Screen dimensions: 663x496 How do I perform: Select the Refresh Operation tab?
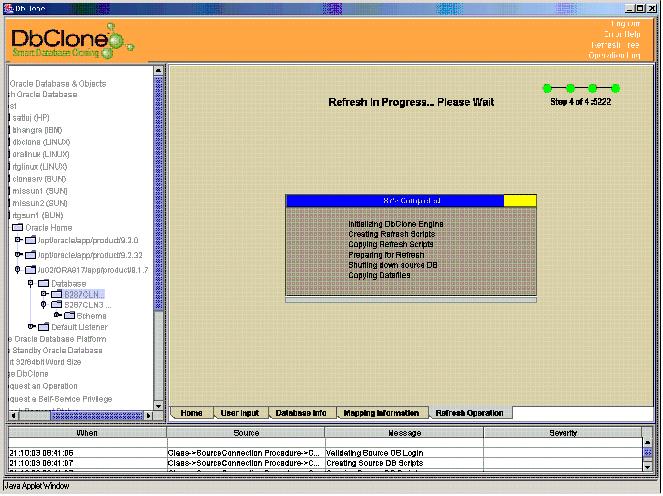(x=469, y=413)
